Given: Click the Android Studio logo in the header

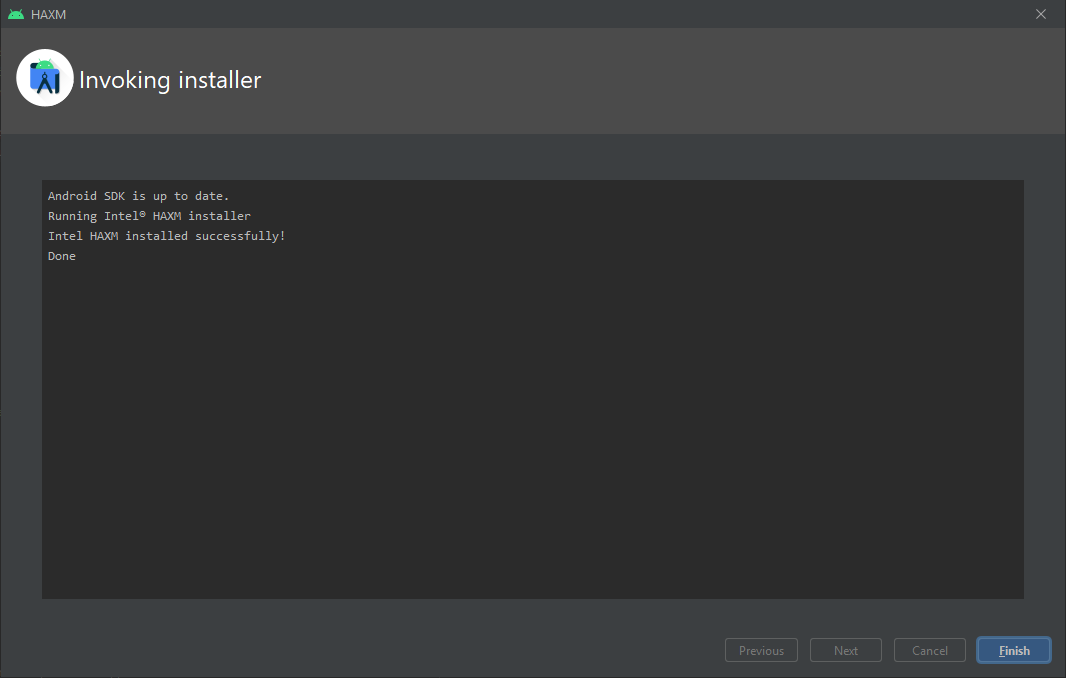Looking at the screenshot, I should click(x=45, y=78).
